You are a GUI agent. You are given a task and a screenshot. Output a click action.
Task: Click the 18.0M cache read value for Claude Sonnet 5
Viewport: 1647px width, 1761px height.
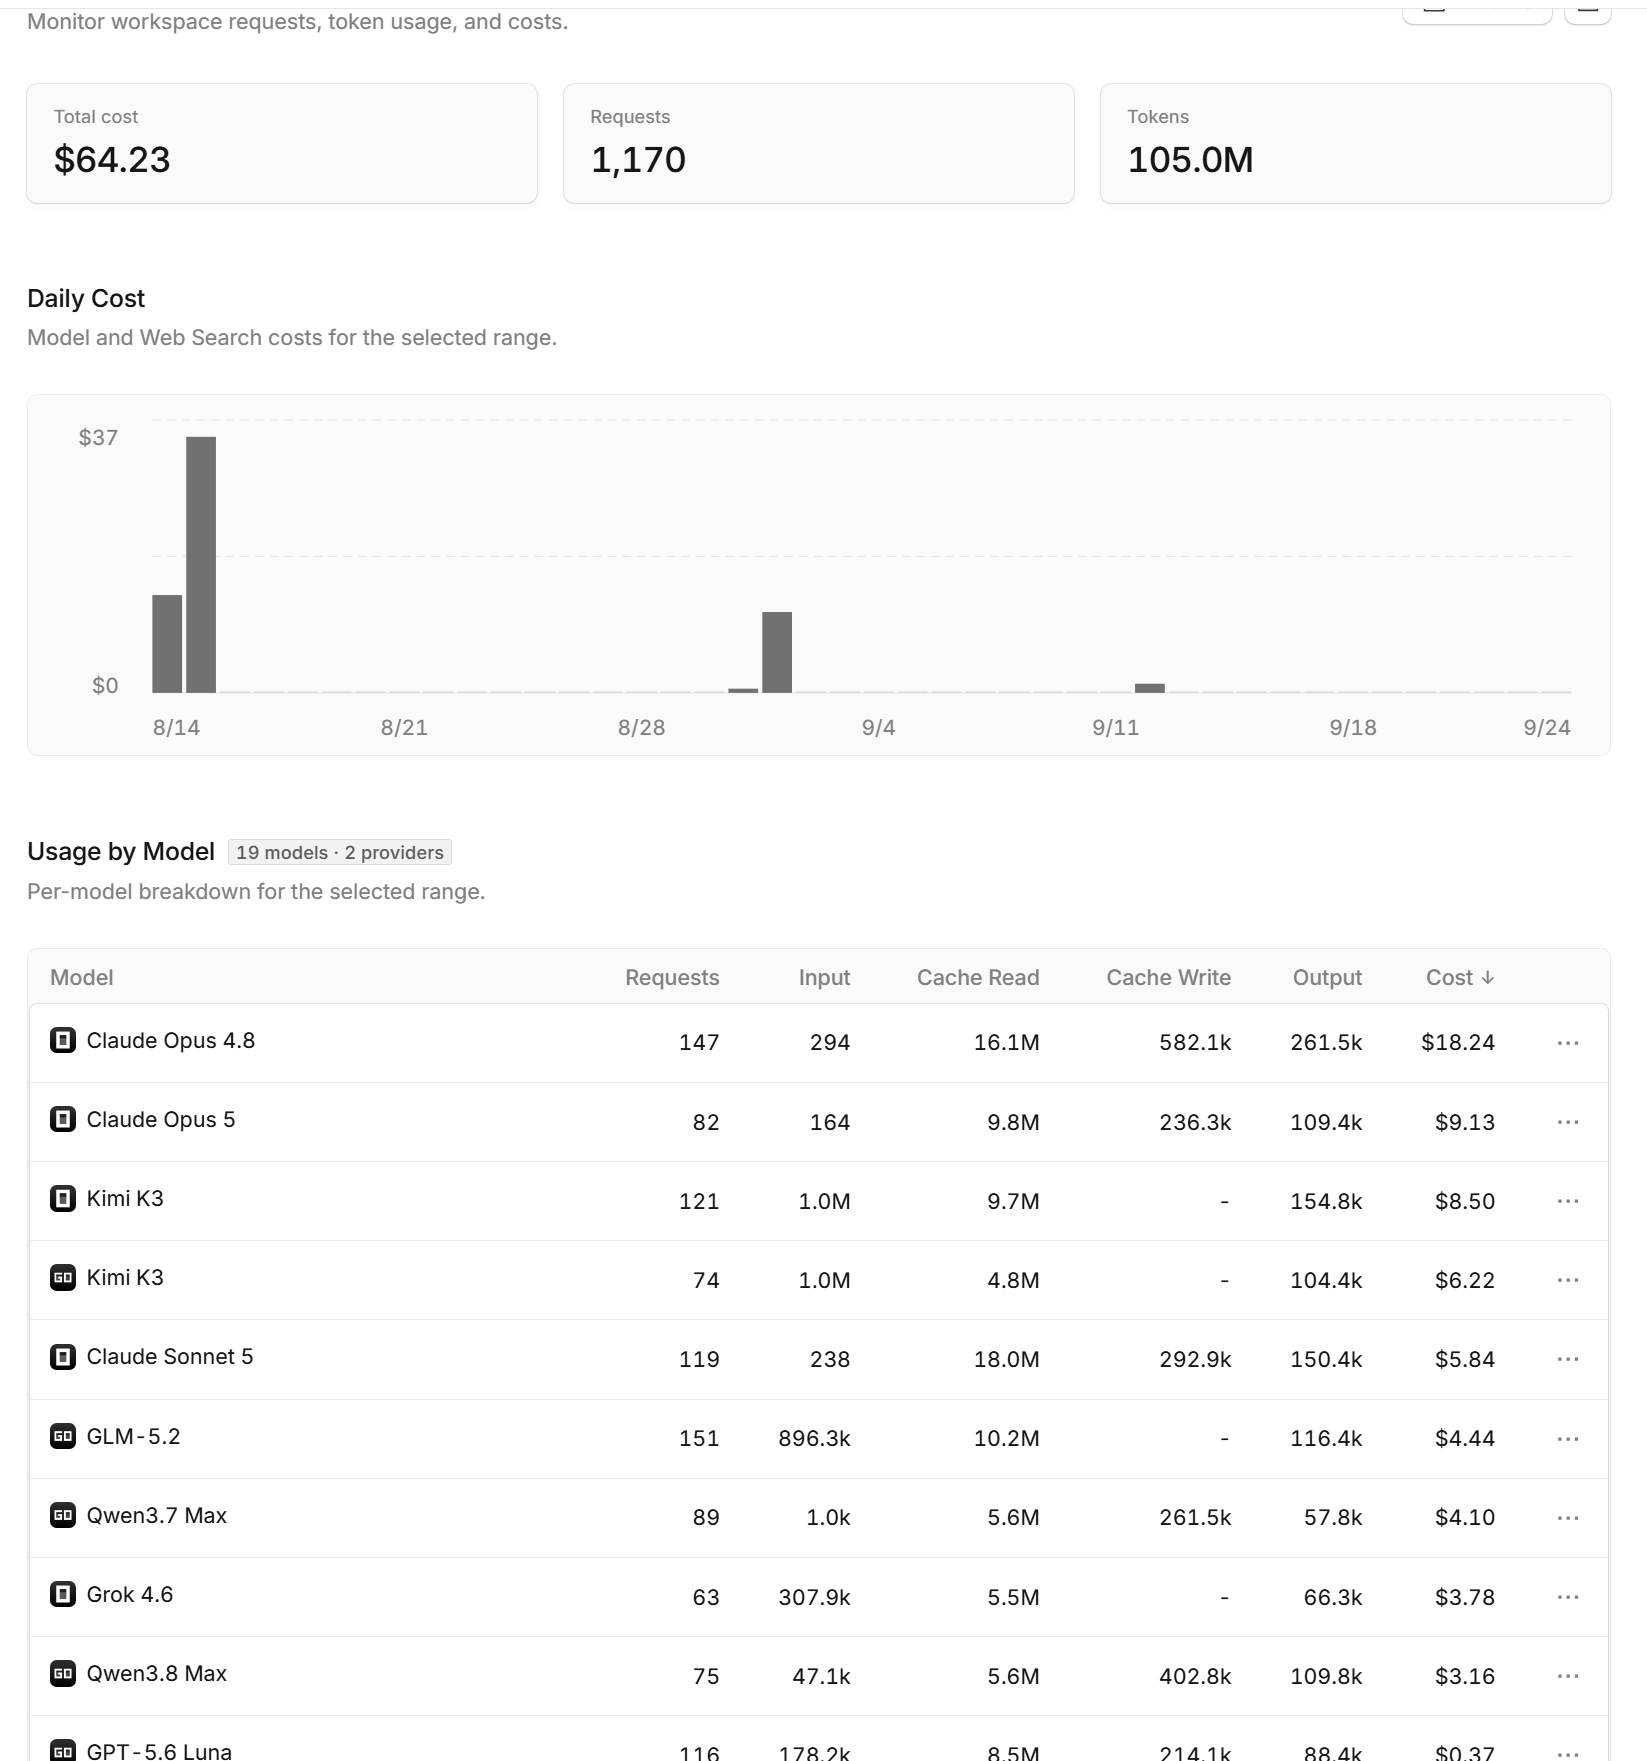[1007, 1359]
